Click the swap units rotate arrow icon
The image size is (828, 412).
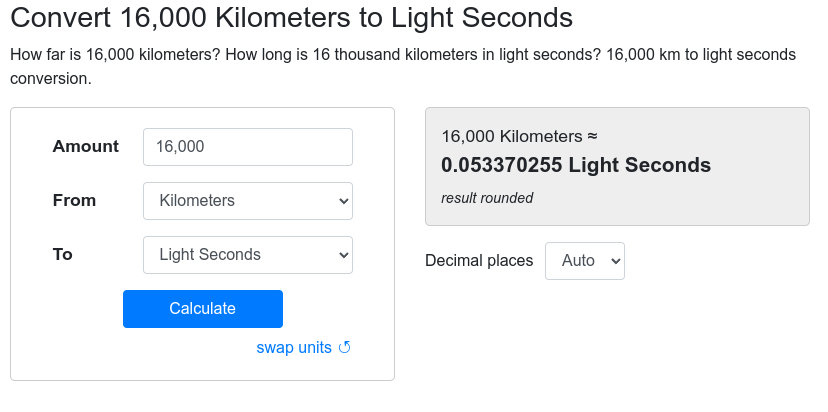coord(345,348)
